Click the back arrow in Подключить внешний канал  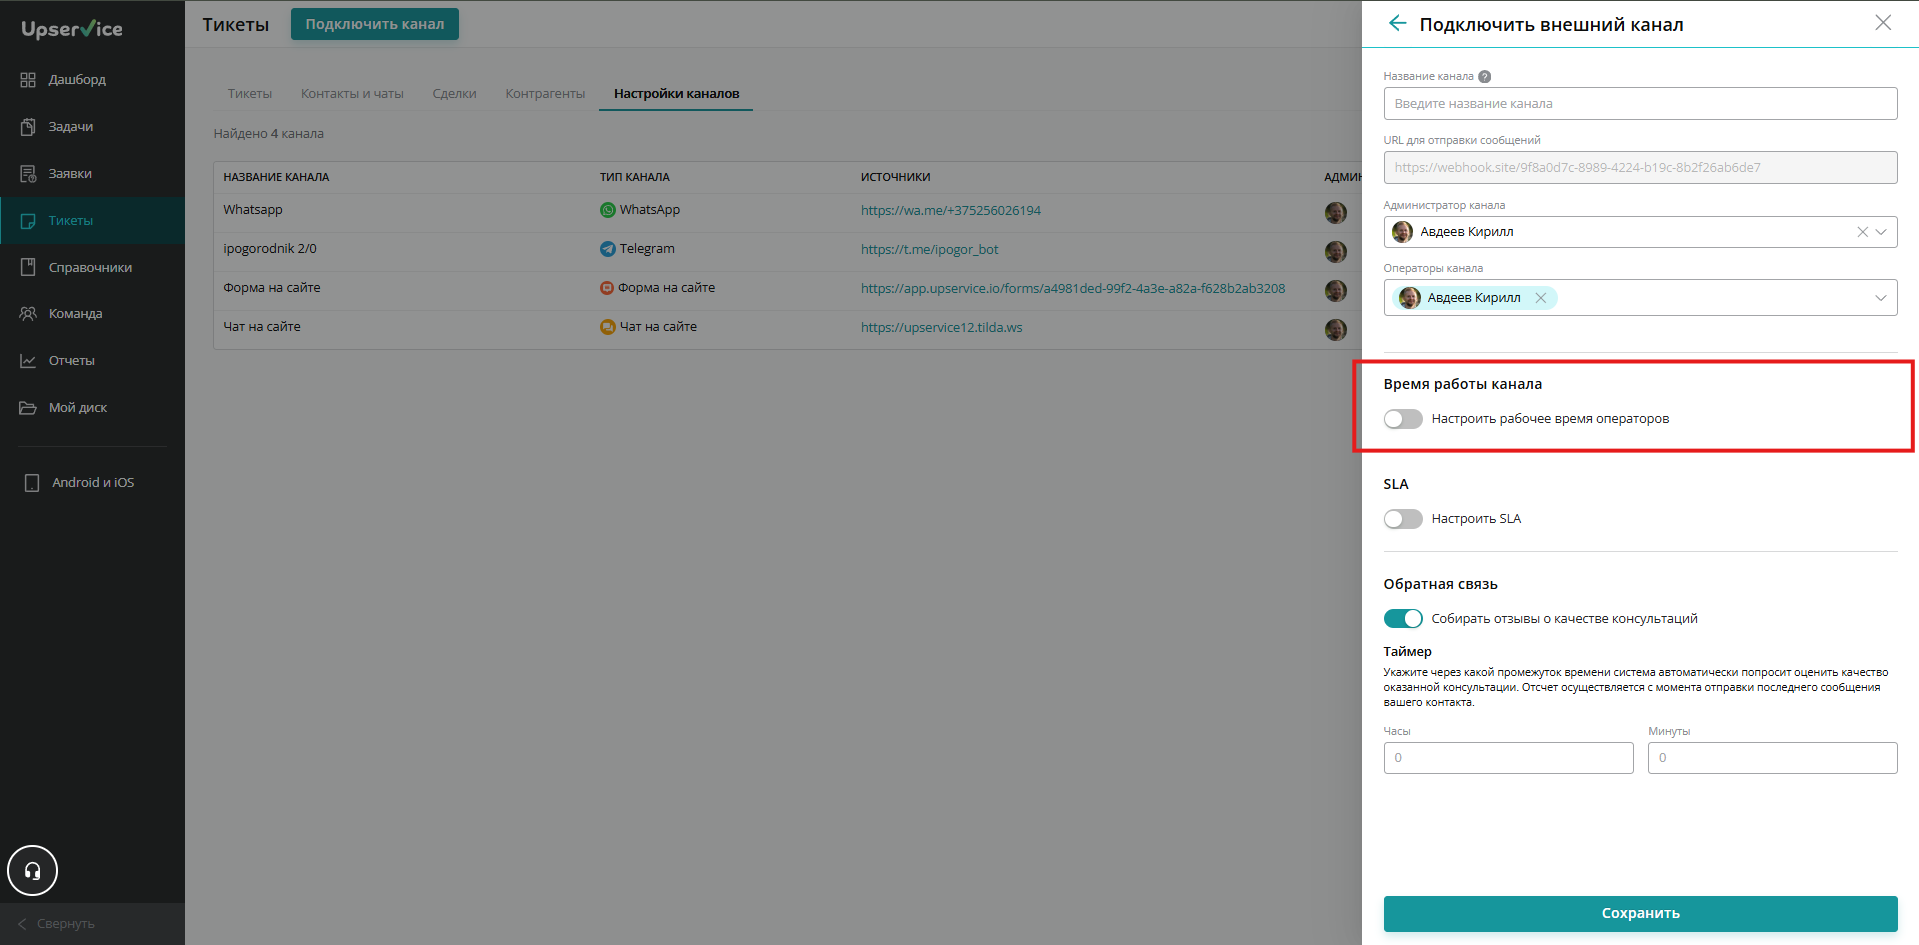coord(1397,23)
